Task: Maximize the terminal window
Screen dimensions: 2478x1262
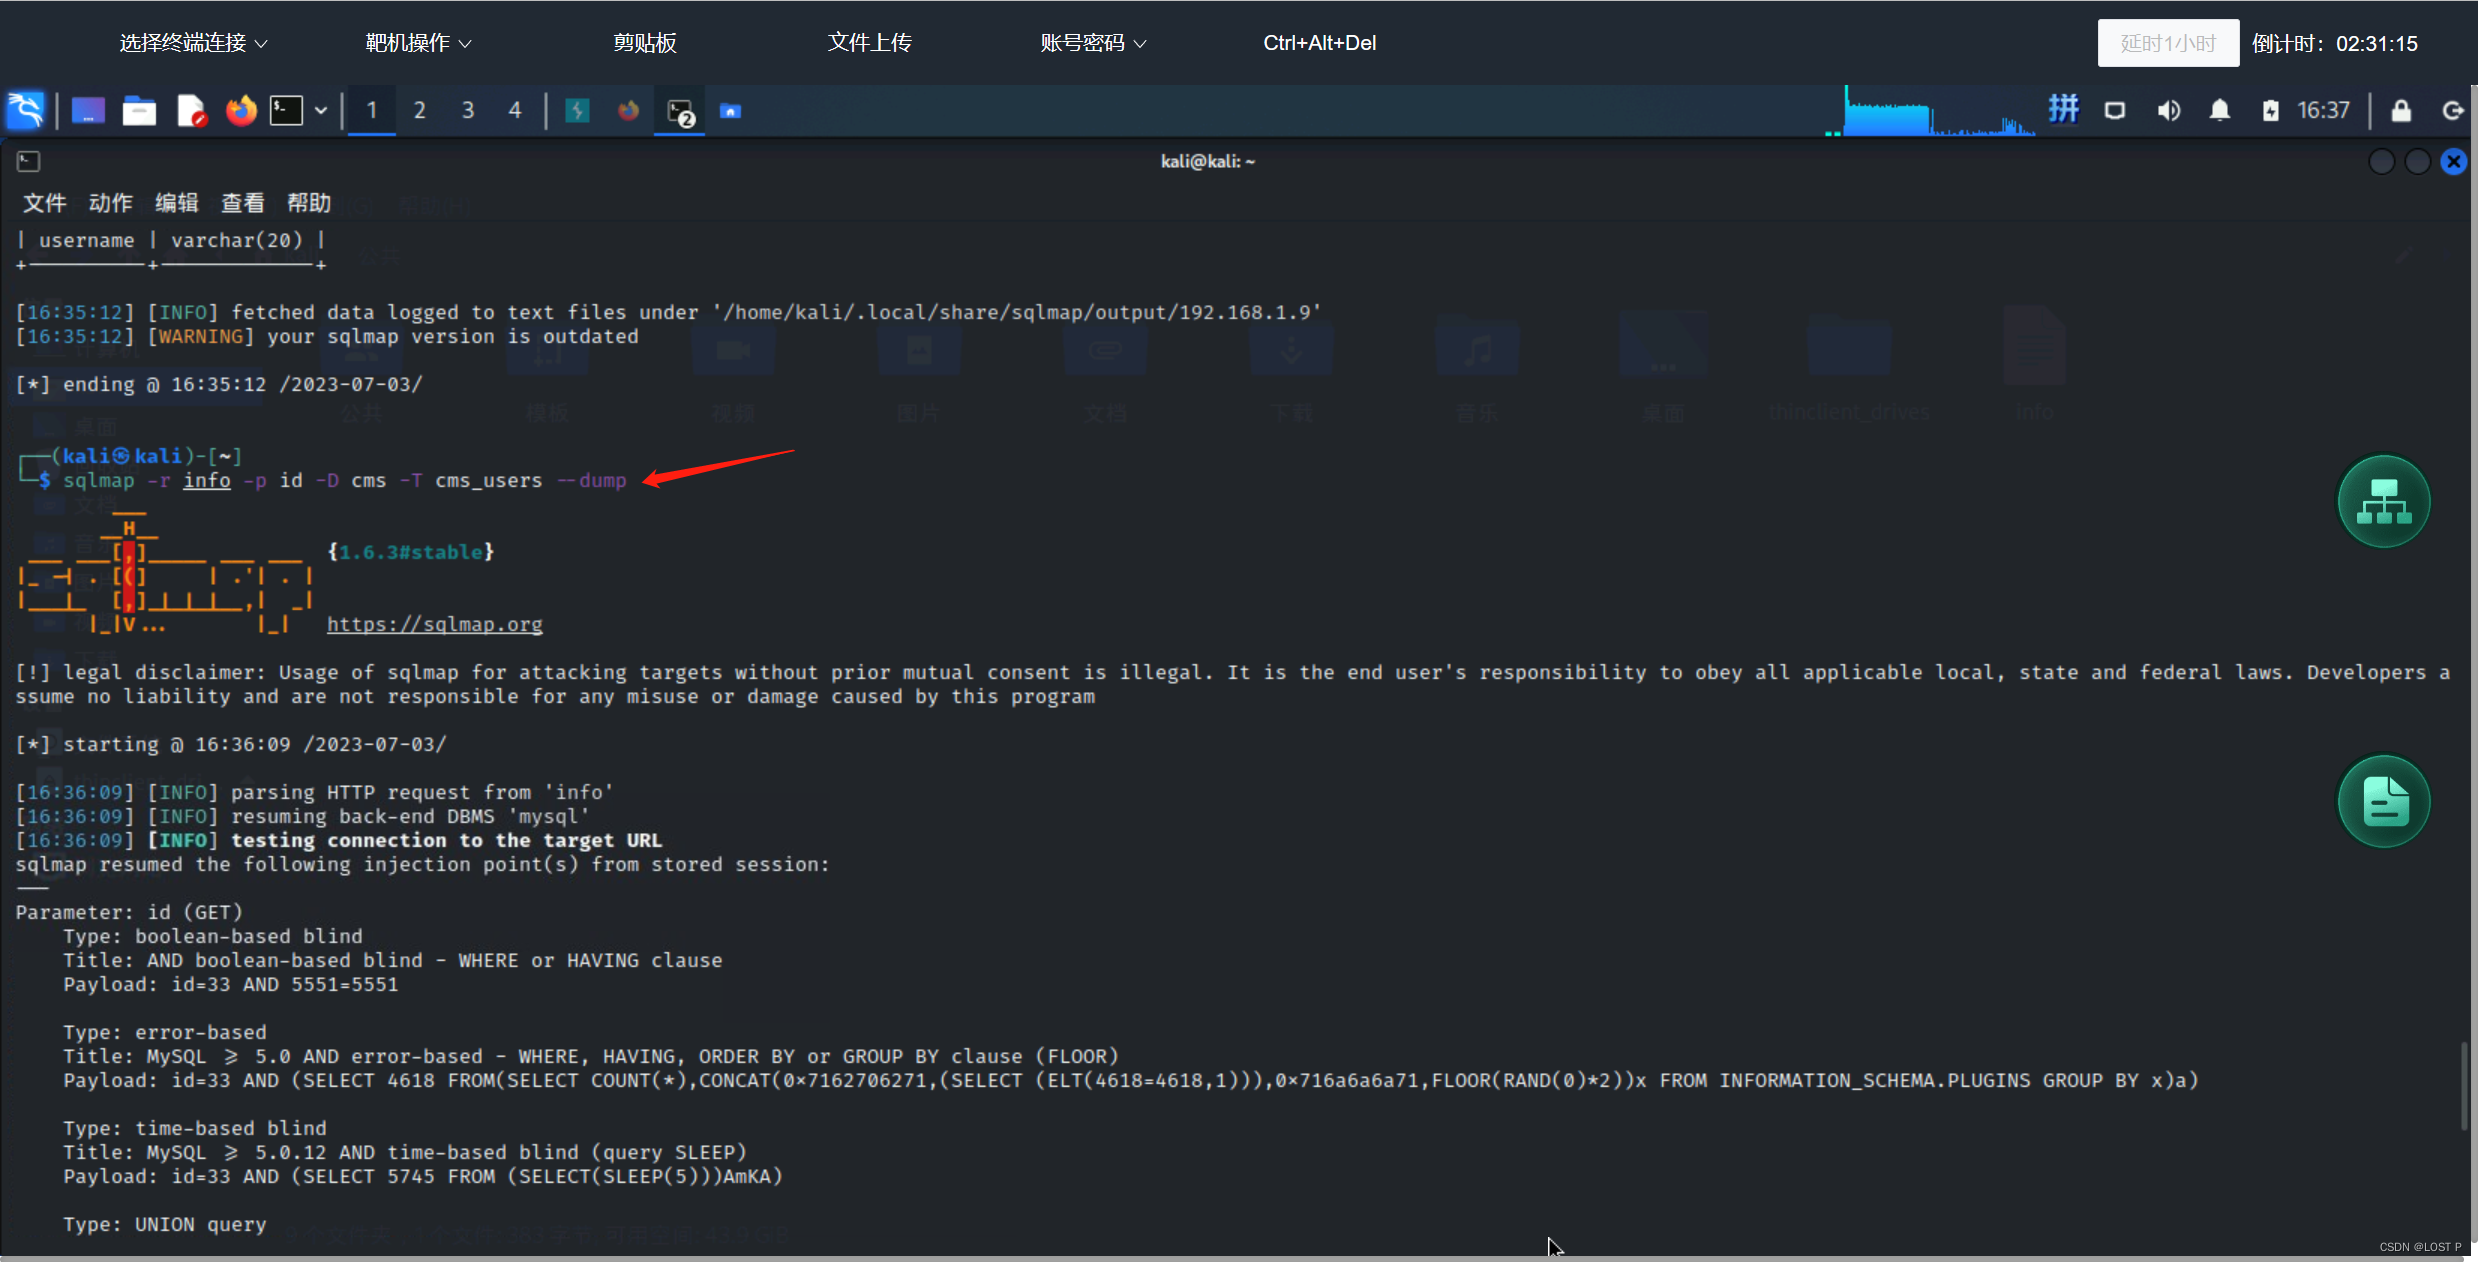Action: (2418, 161)
